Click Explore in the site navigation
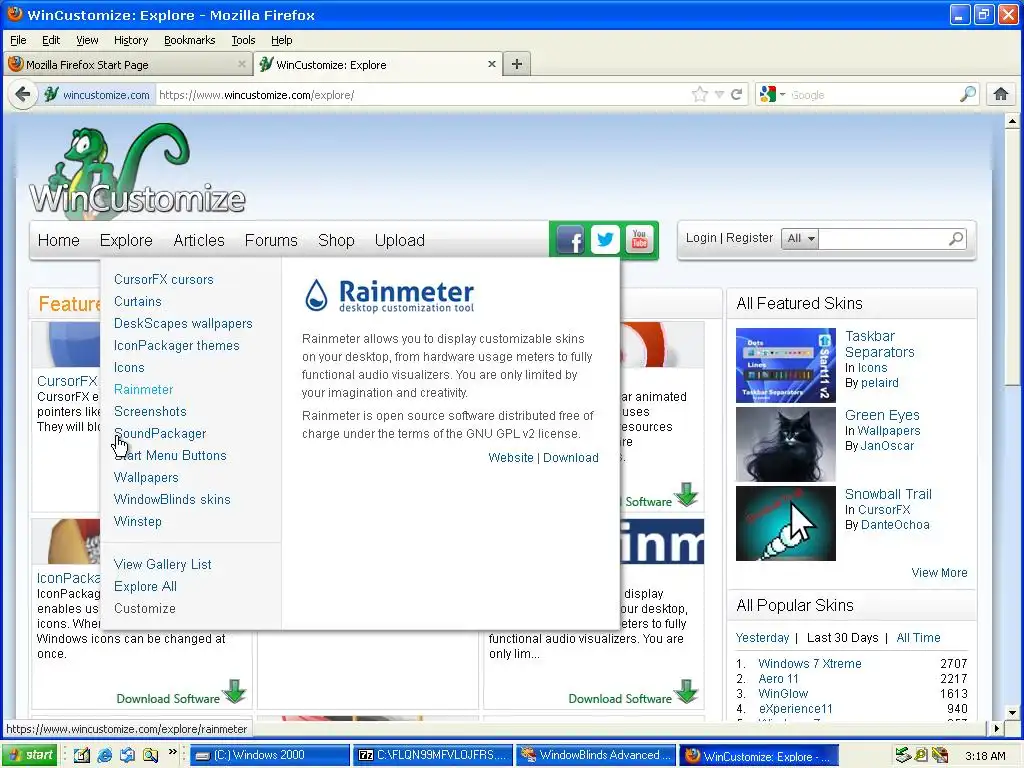The image size is (1024, 768). 126,240
